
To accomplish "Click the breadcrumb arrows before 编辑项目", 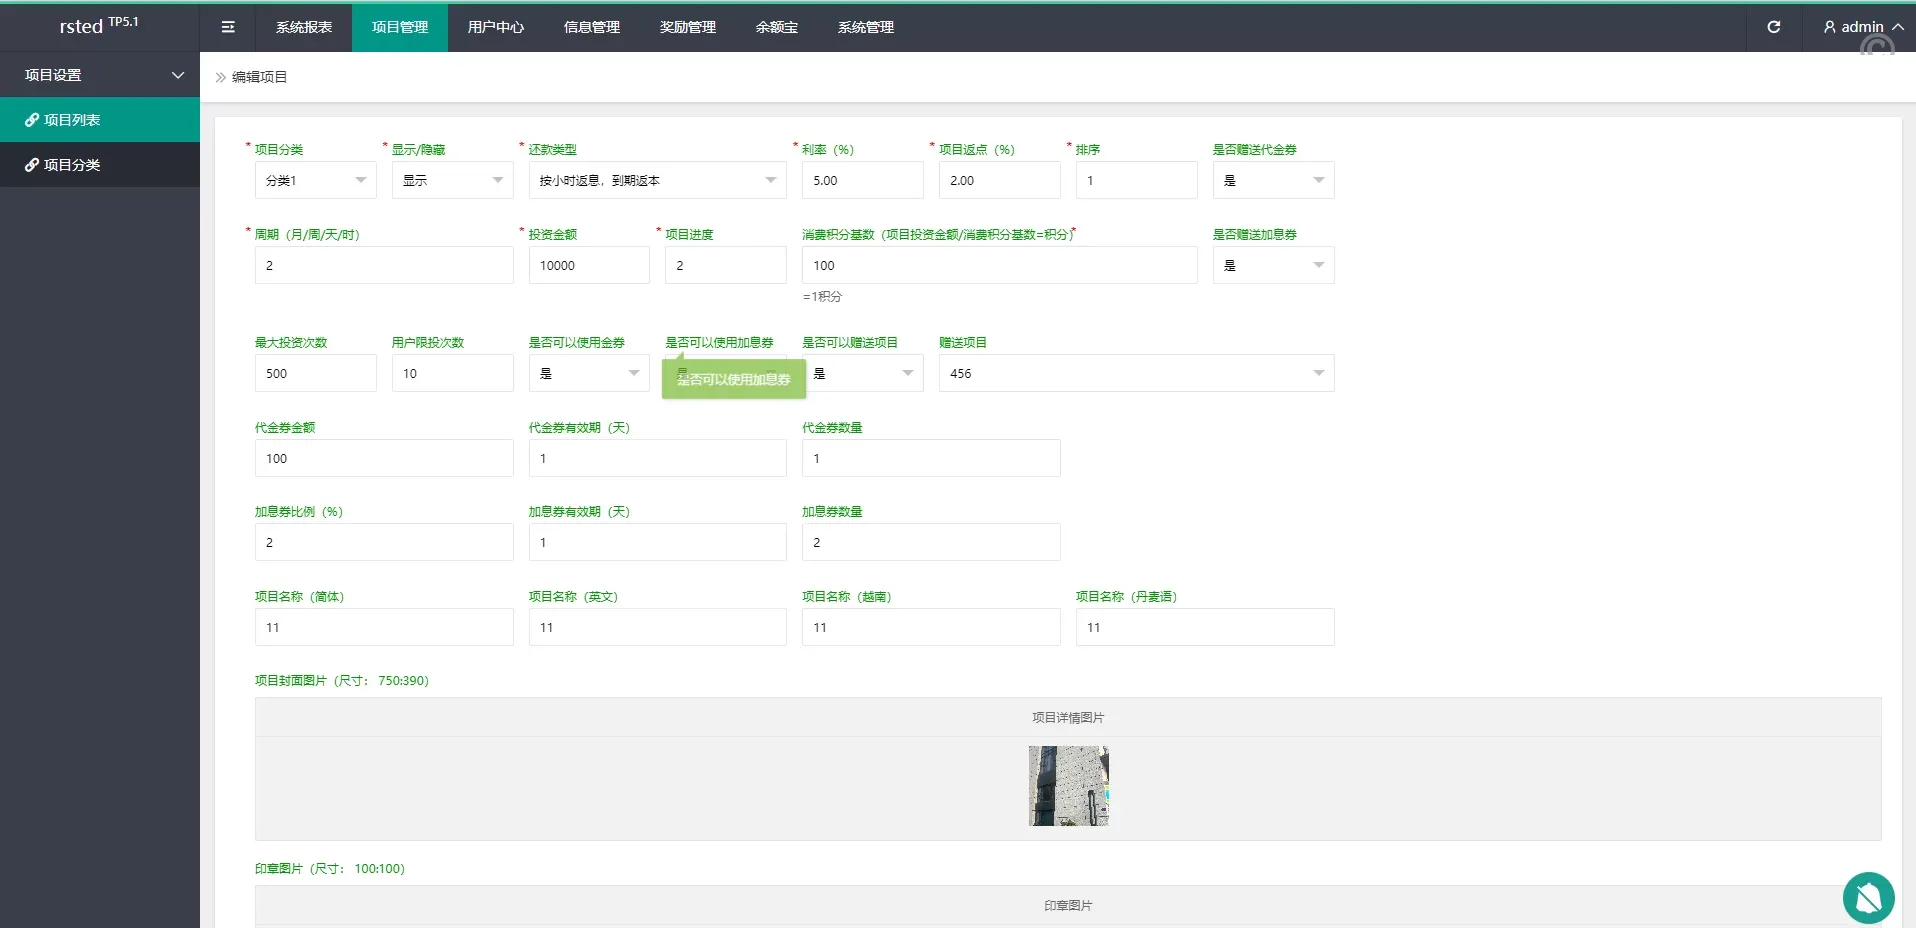I will pos(220,77).
